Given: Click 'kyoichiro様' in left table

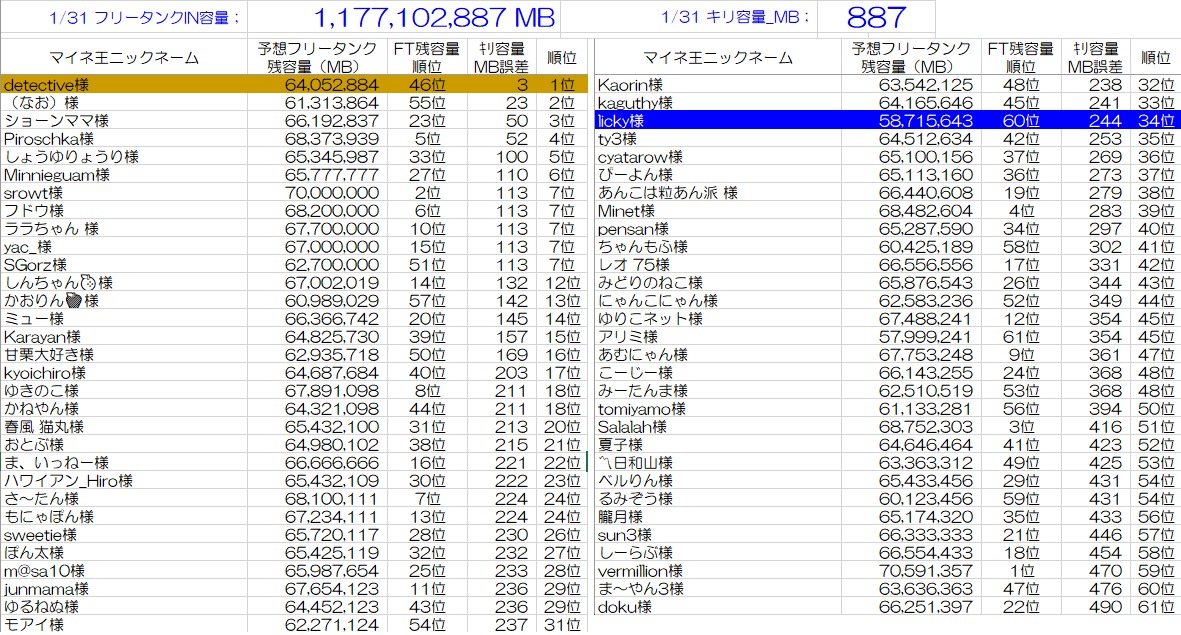Looking at the screenshot, I should (x=124, y=373).
